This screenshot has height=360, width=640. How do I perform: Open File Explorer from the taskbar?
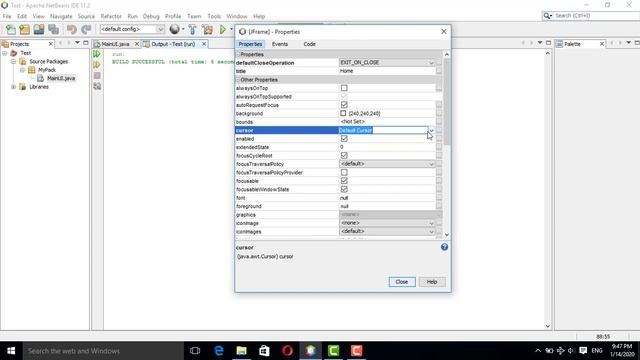click(242, 351)
